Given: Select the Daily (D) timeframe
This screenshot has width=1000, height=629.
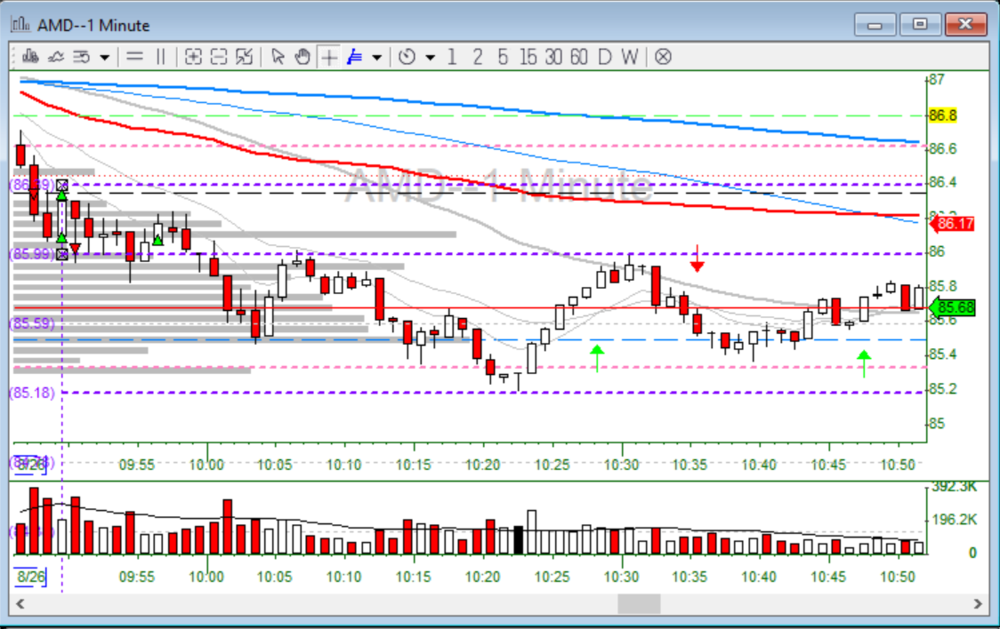Looking at the screenshot, I should 604,57.
